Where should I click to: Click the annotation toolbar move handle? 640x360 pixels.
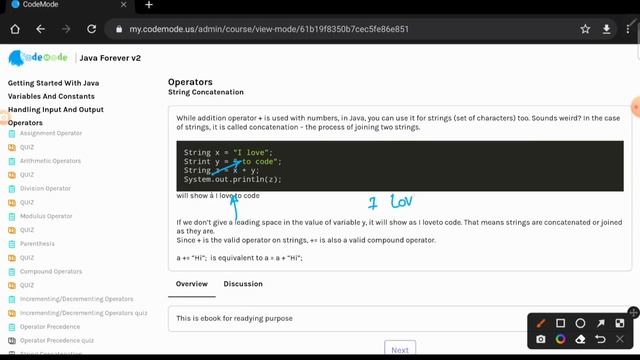click(633, 313)
